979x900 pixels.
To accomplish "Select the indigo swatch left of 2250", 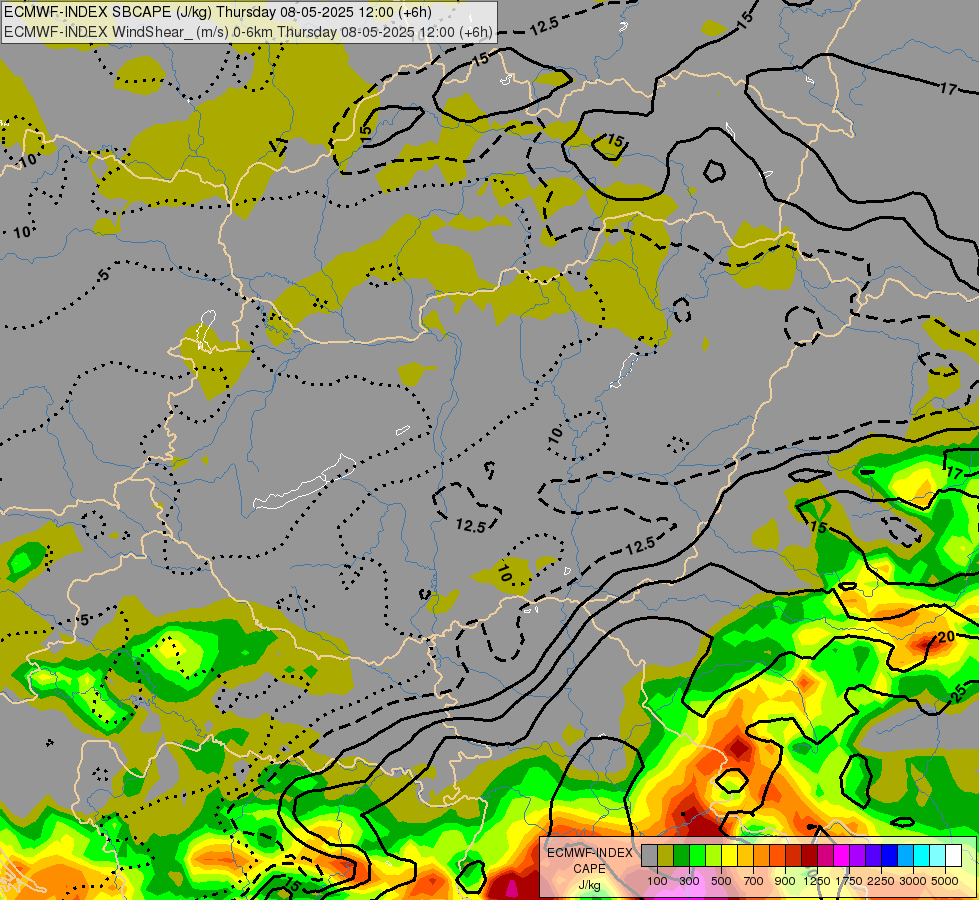I will 873,855.
